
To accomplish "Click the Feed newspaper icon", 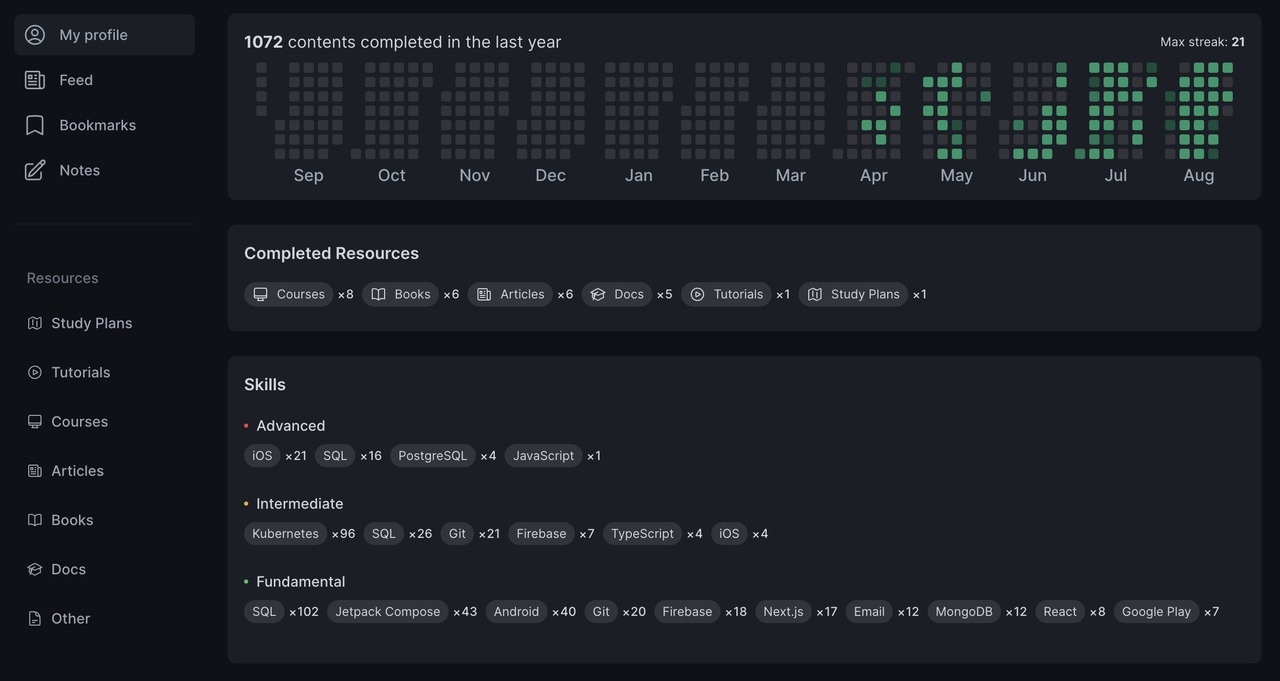I will coord(35,80).
